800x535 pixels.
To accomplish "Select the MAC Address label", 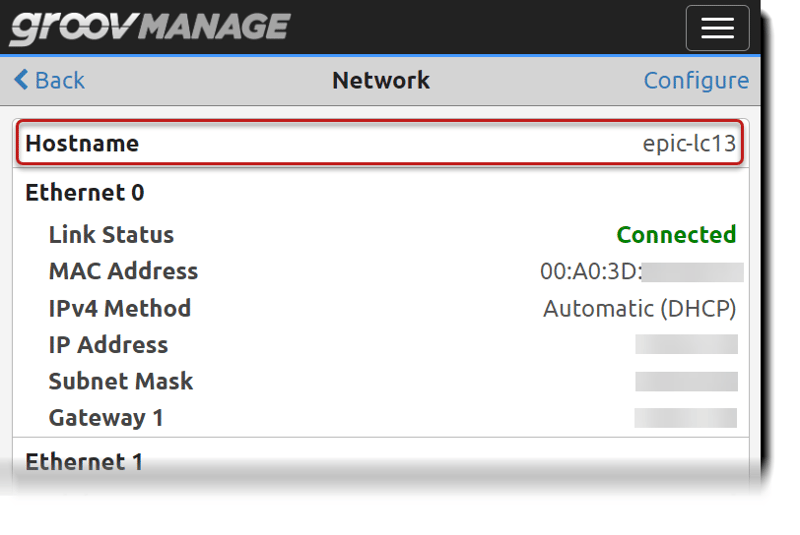I will pyautogui.click(x=123, y=271).
